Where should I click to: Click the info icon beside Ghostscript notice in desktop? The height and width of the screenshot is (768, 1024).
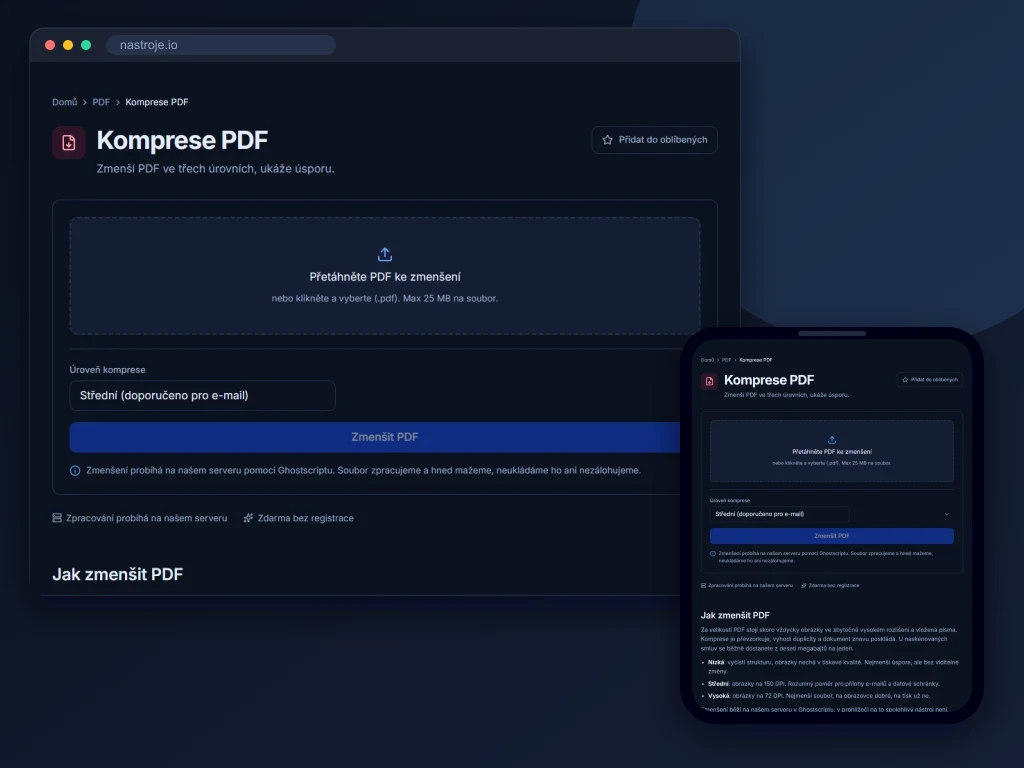(x=75, y=471)
